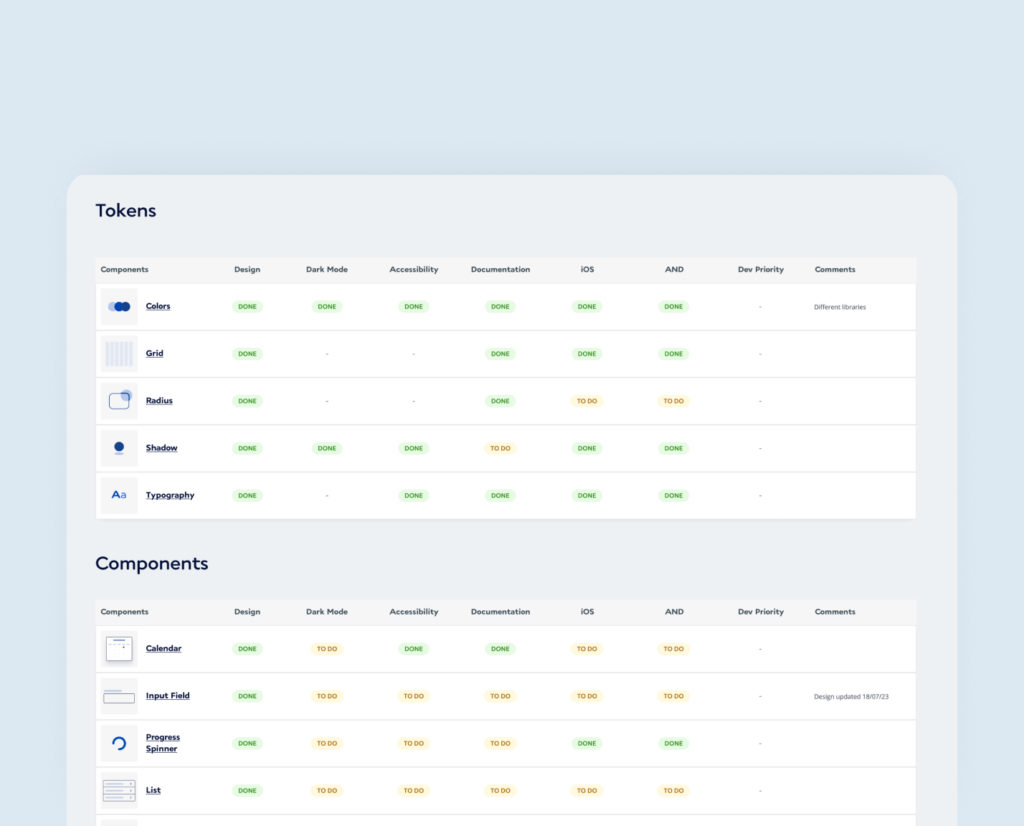The height and width of the screenshot is (826, 1024).
Task: Open the Progress Spinner link
Action: 162,743
